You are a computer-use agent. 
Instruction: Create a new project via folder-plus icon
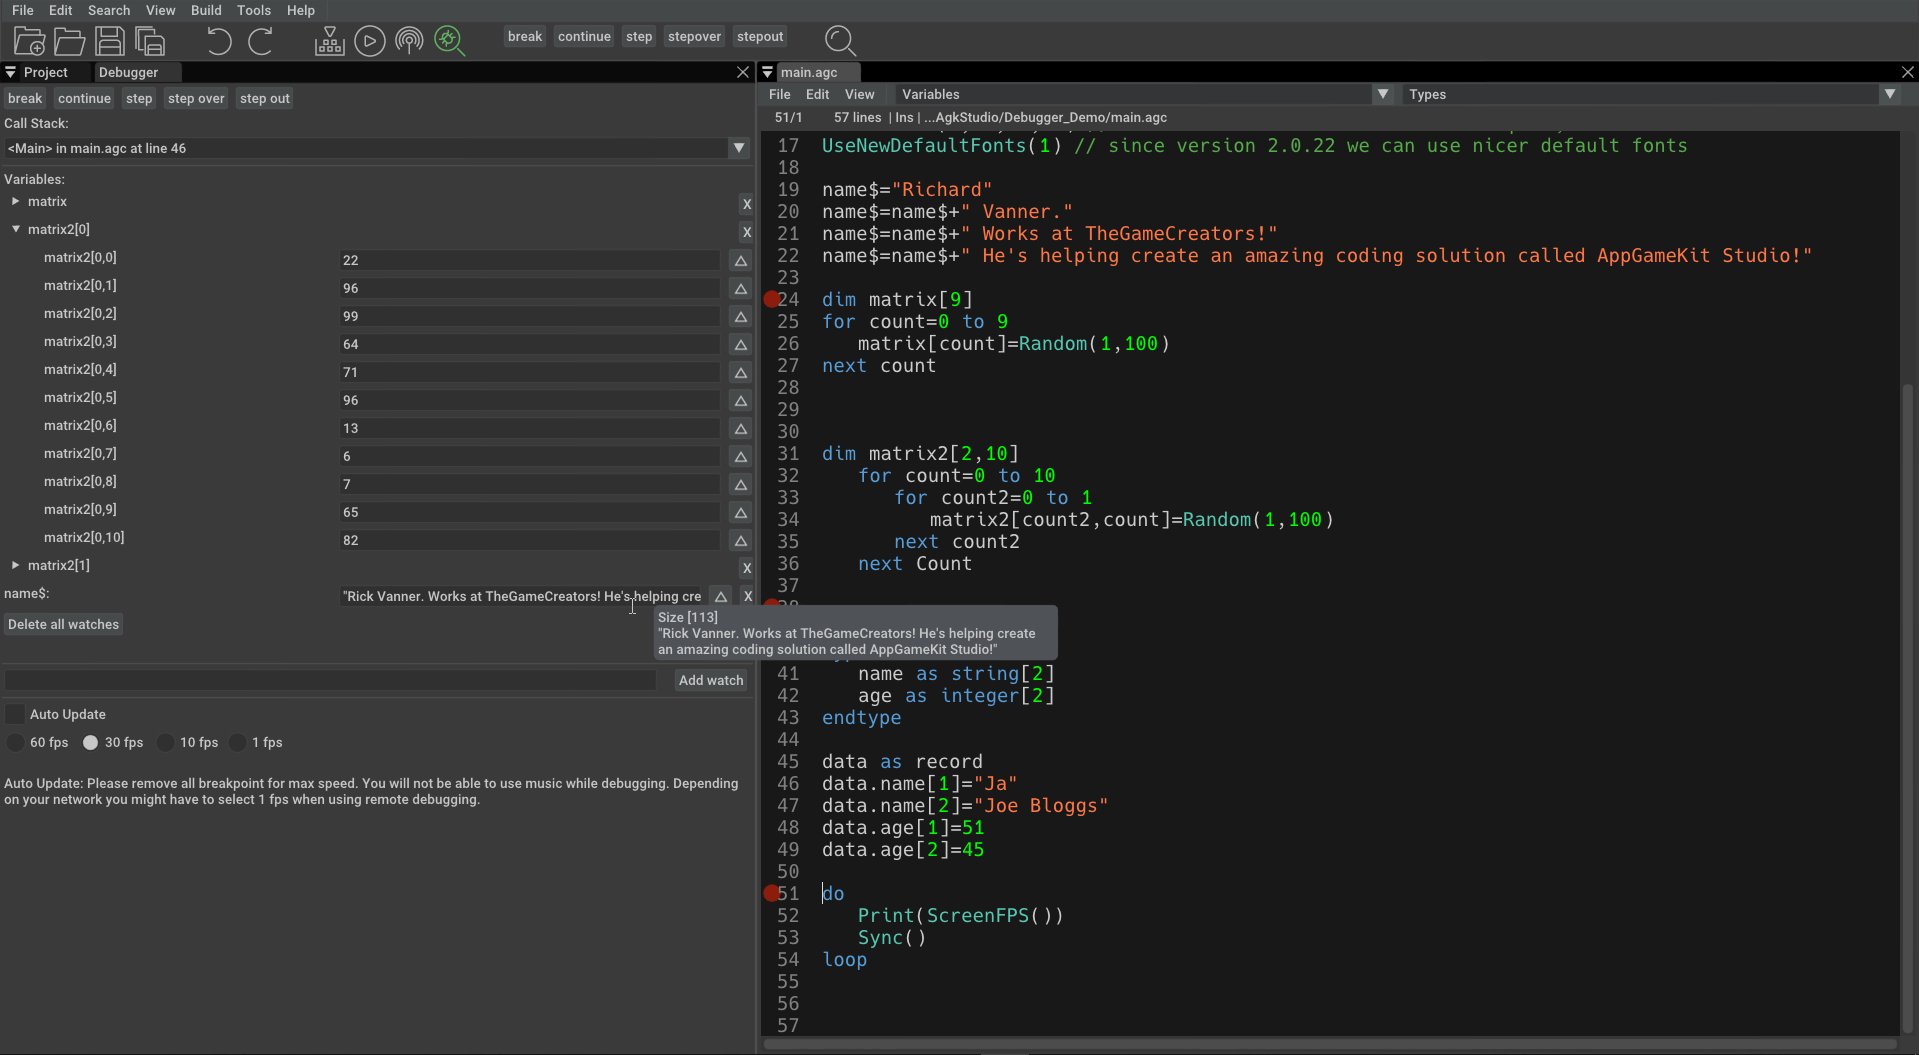pos(27,41)
